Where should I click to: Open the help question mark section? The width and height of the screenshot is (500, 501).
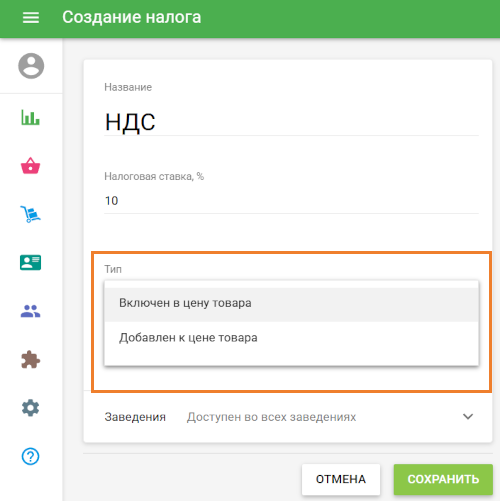30,456
